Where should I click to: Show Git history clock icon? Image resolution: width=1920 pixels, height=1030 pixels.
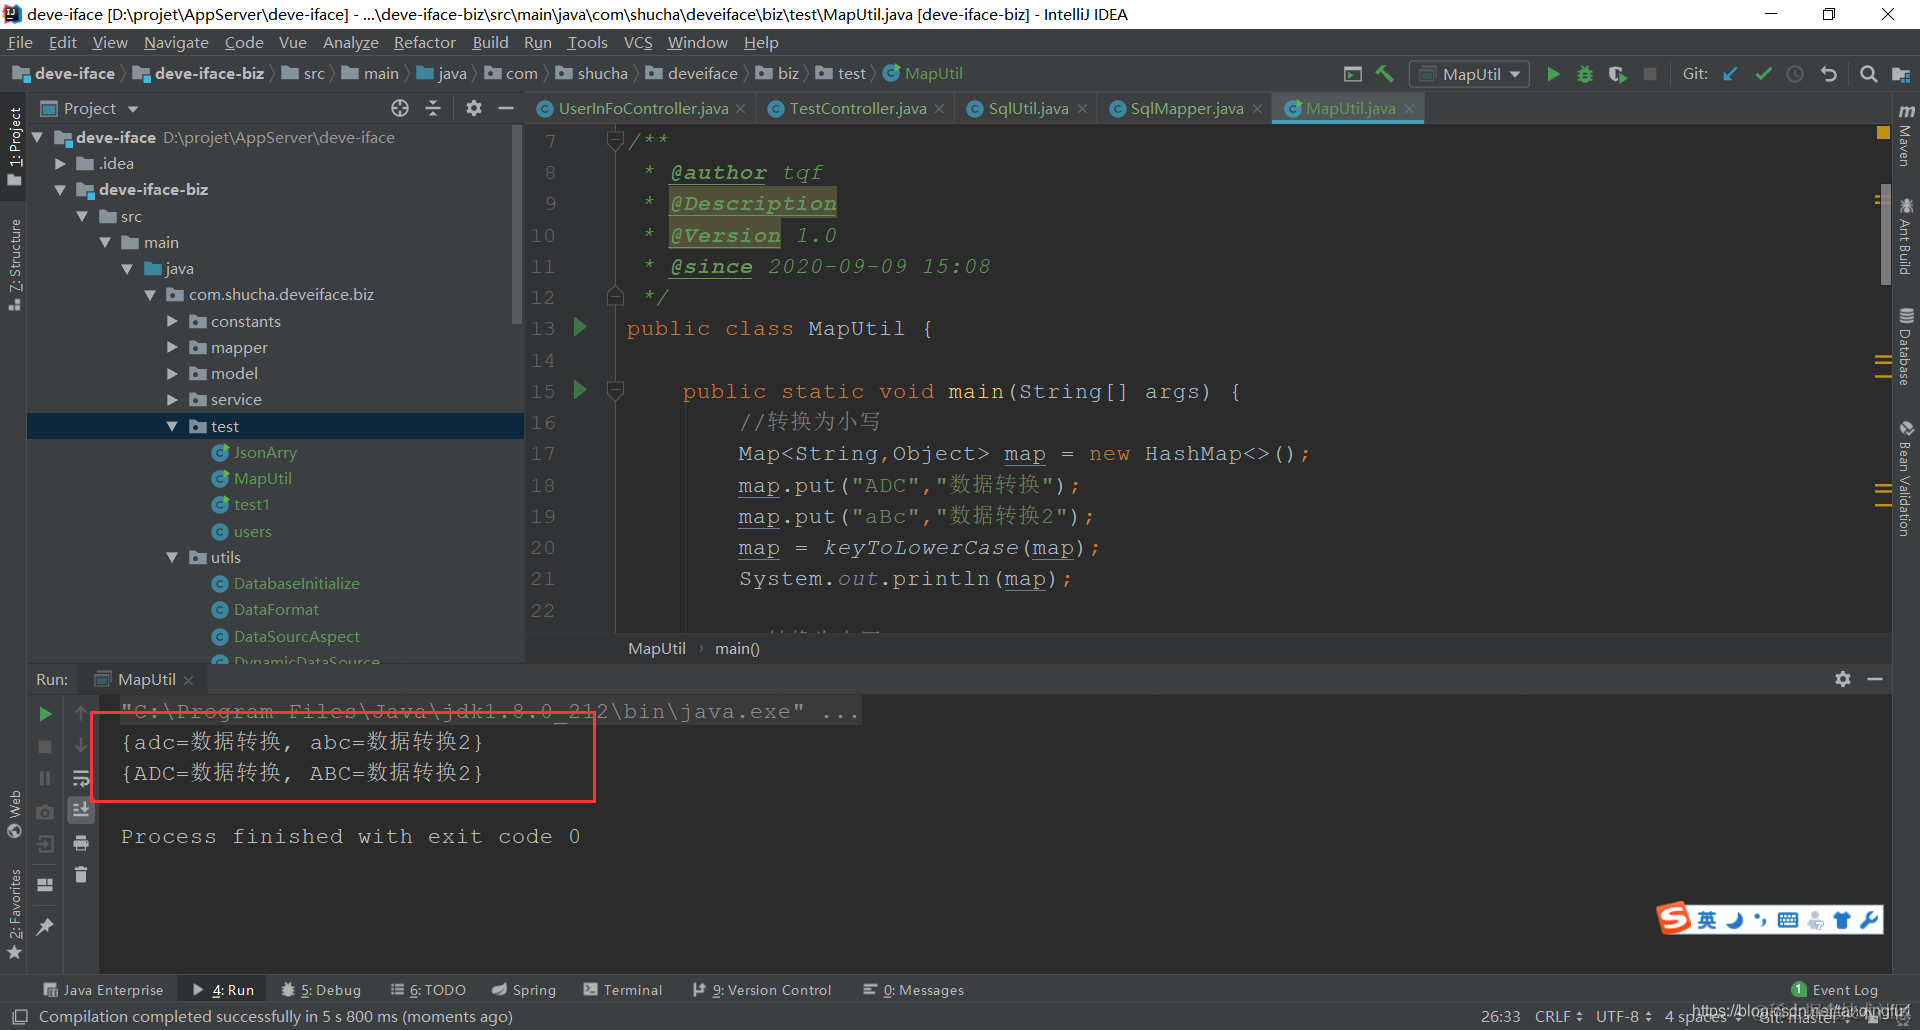click(1795, 74)
